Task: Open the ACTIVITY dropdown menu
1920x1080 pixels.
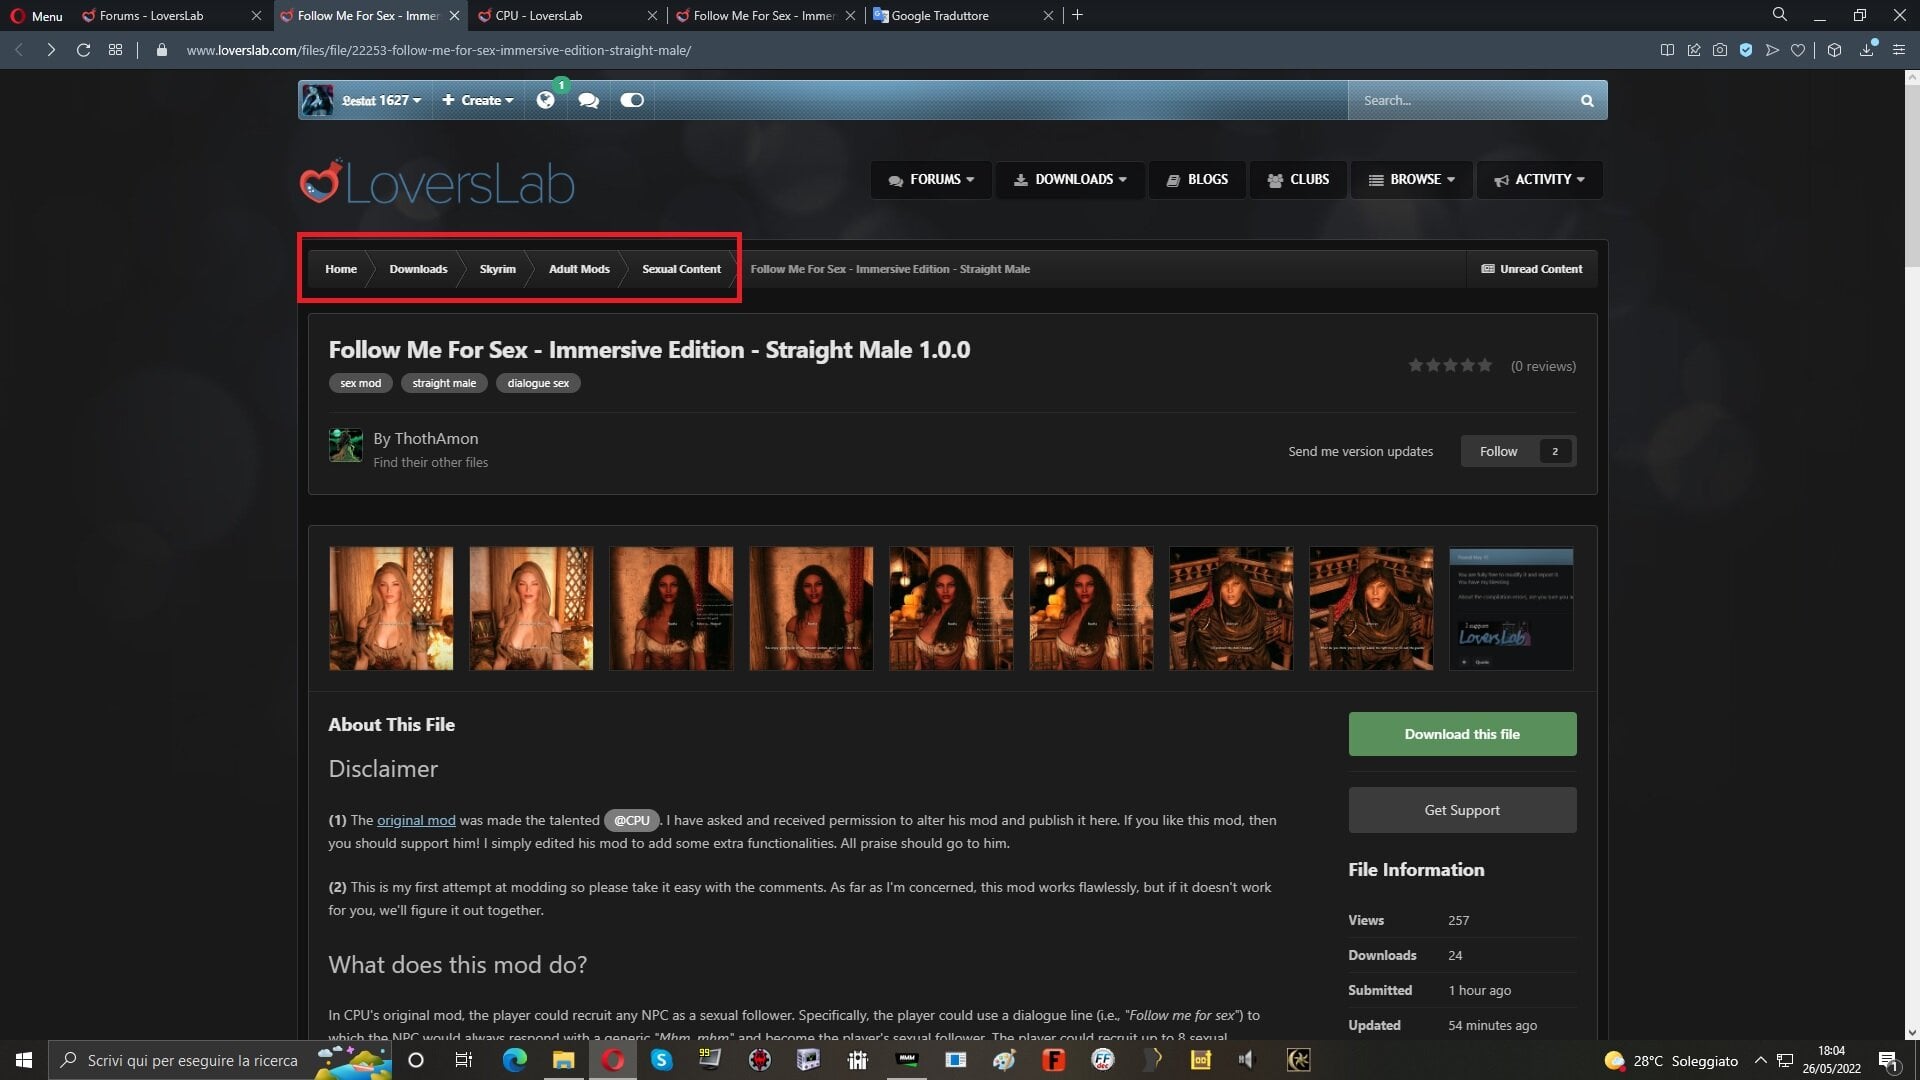Action: 1540,180
